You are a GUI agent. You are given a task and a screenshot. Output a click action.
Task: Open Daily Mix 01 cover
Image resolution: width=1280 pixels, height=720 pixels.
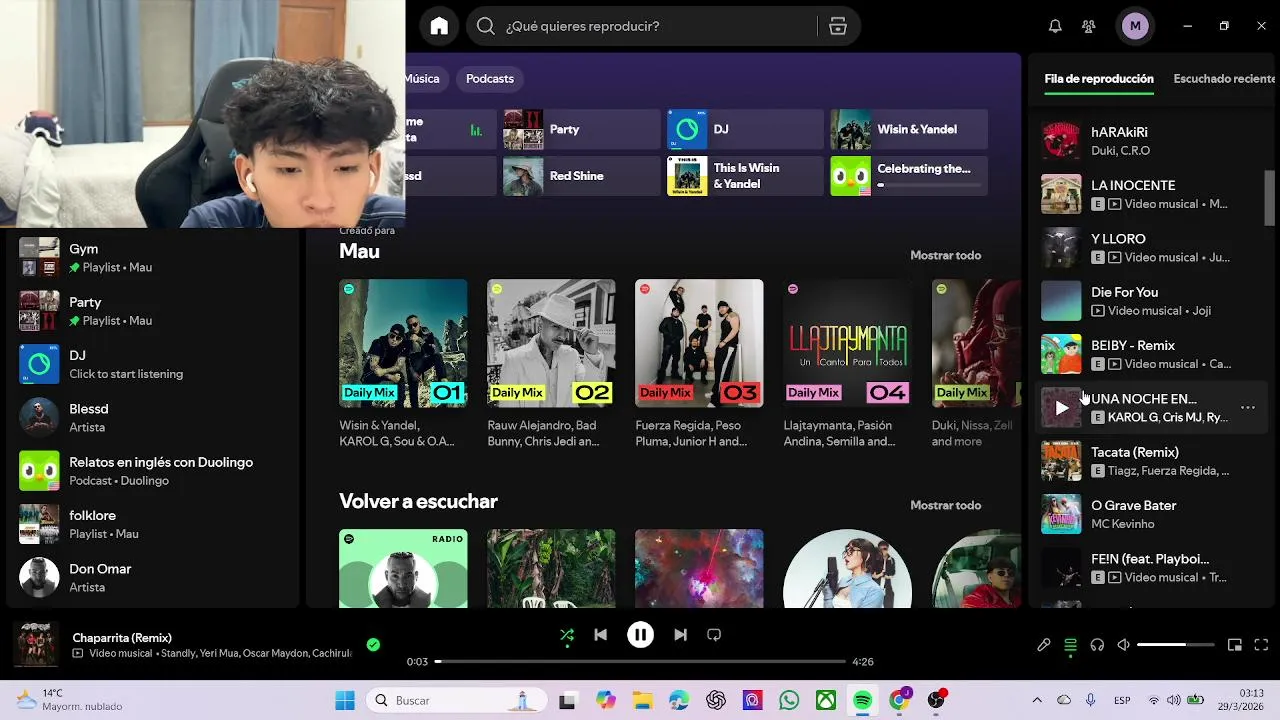pyautogui.click(x=403, y=343)
